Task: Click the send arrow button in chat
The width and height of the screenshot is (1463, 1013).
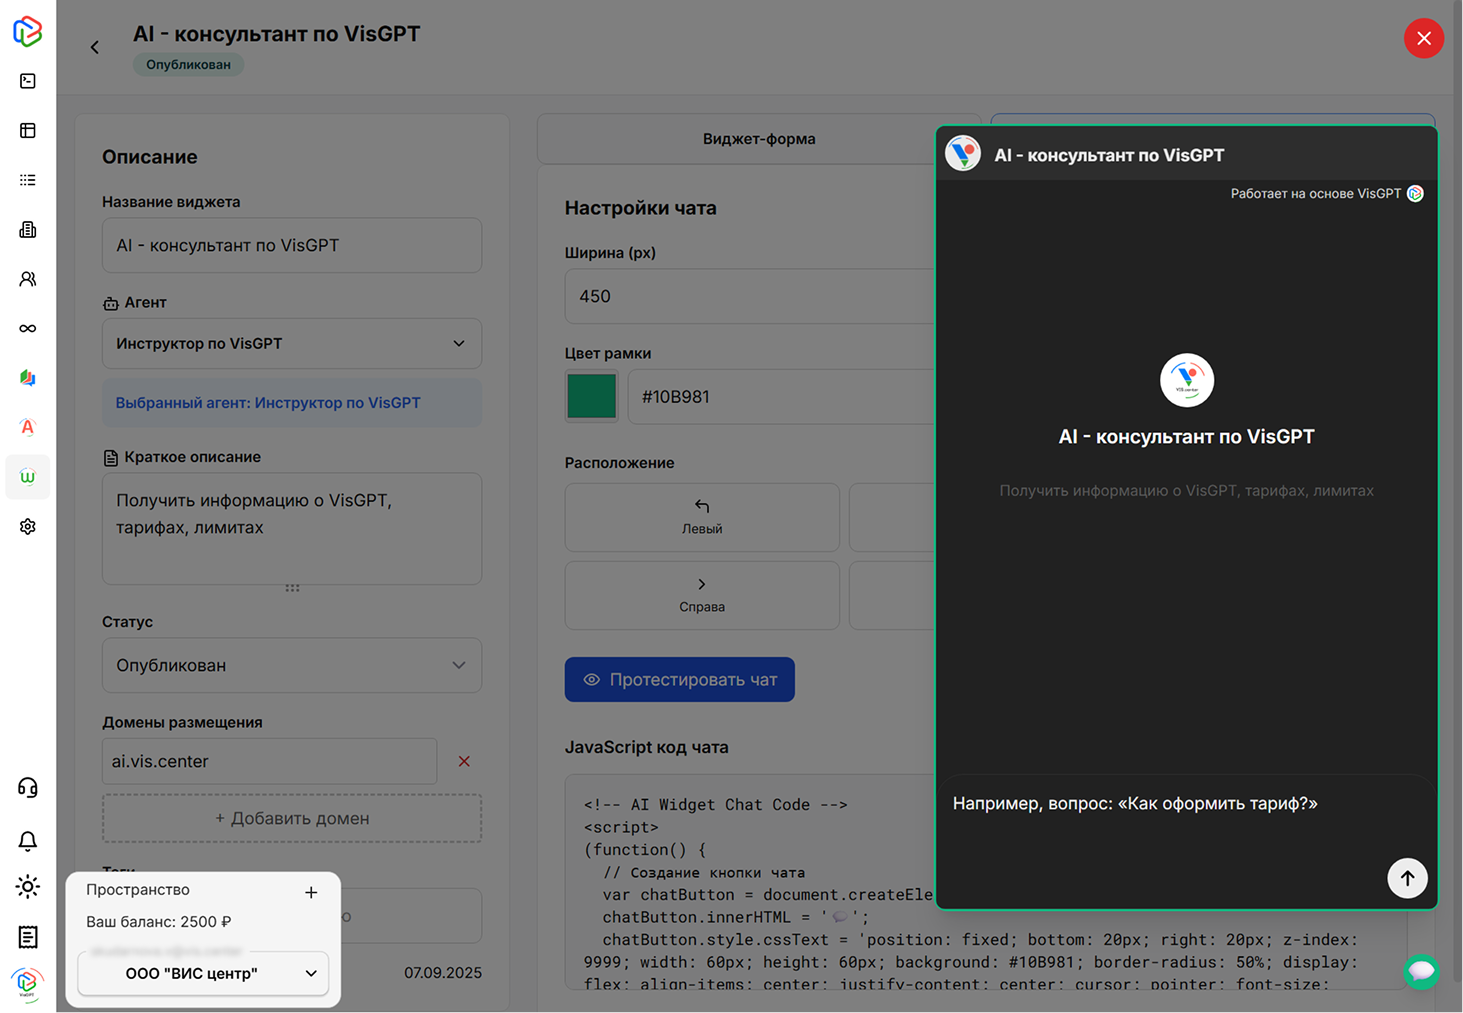Action: pyautogui.click(x=1406, y=878)
